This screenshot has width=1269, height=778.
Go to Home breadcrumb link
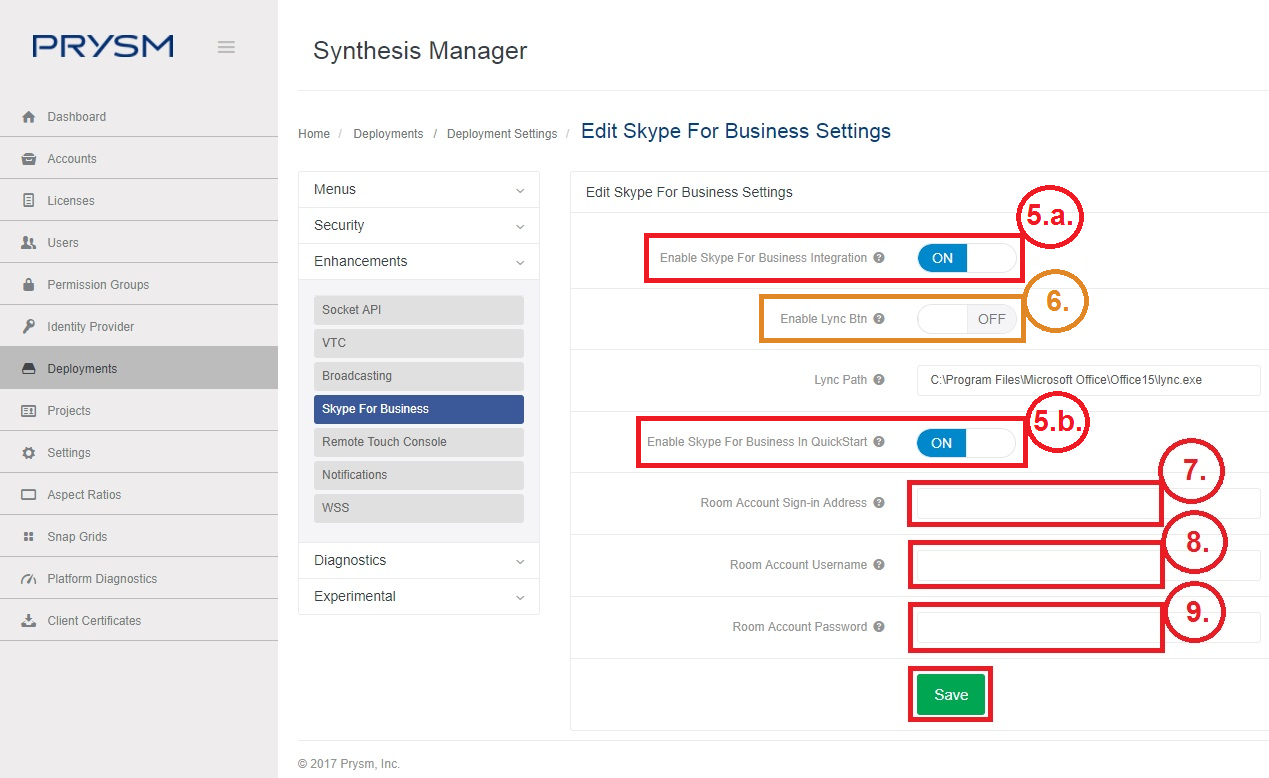pos(314,134)
